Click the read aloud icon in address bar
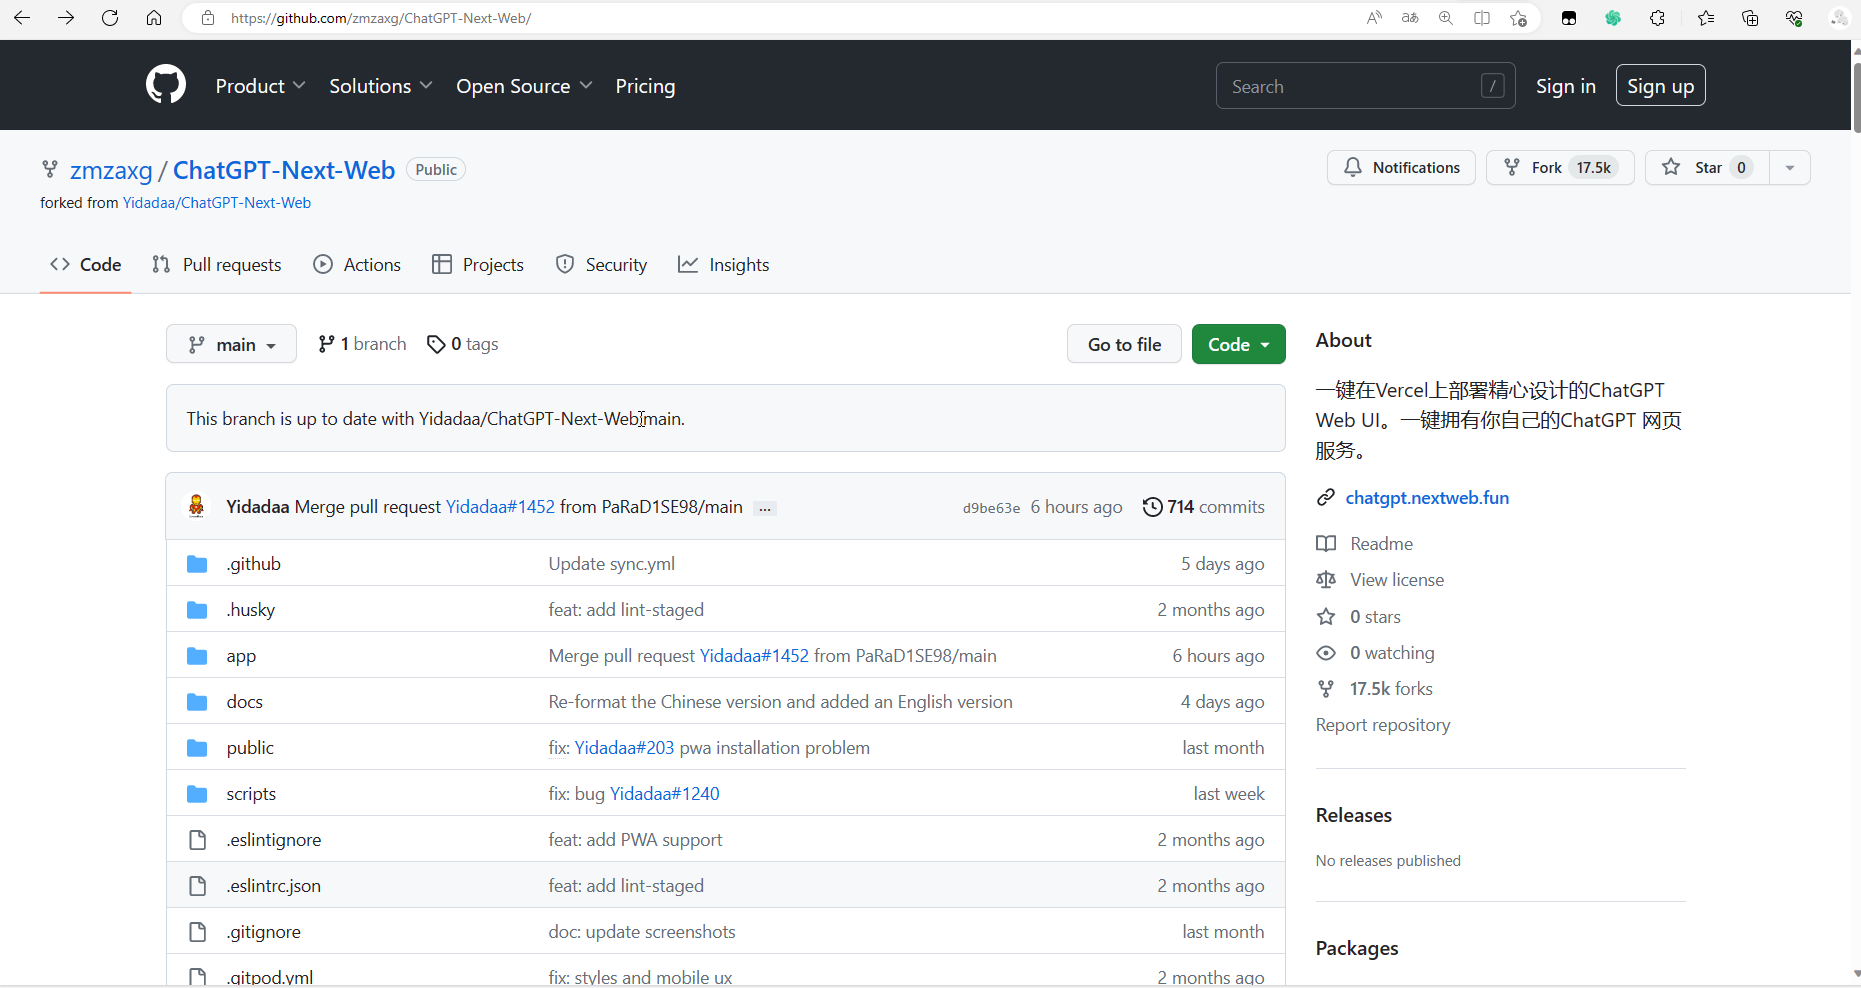Screen dimensions: 1861x988 pos(1374,18)
